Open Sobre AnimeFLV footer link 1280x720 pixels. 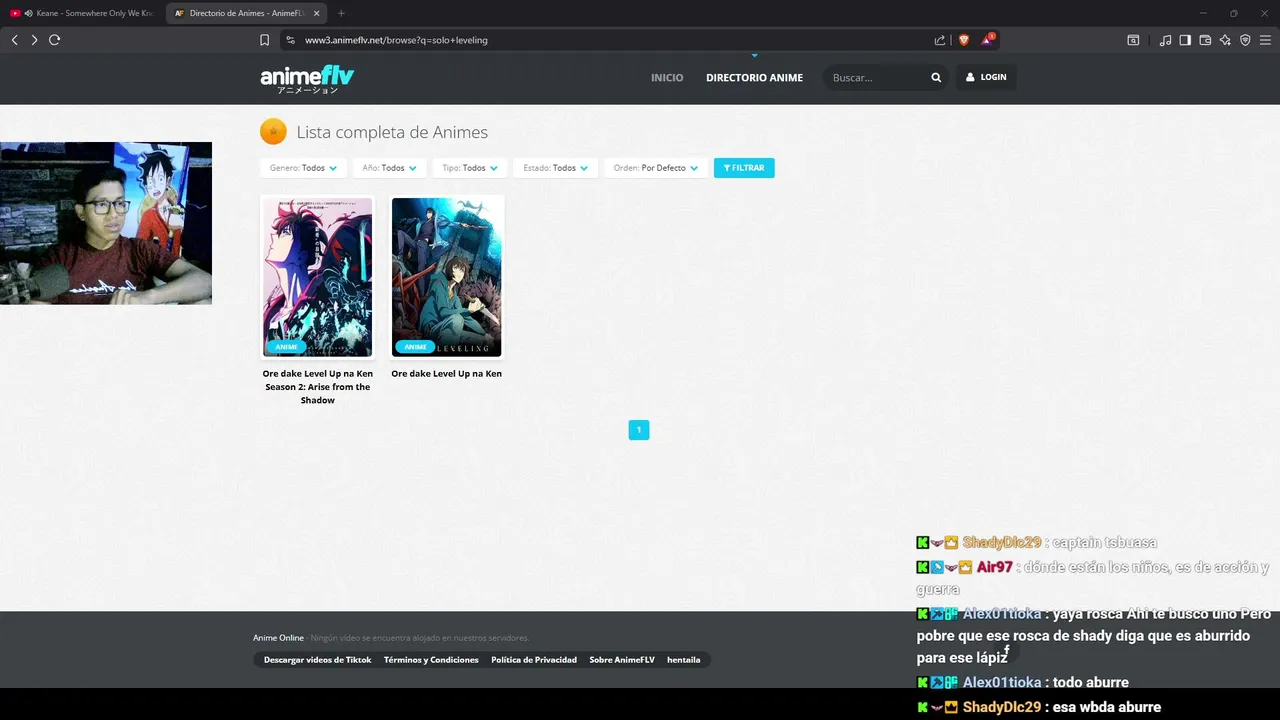click(622, 660)
